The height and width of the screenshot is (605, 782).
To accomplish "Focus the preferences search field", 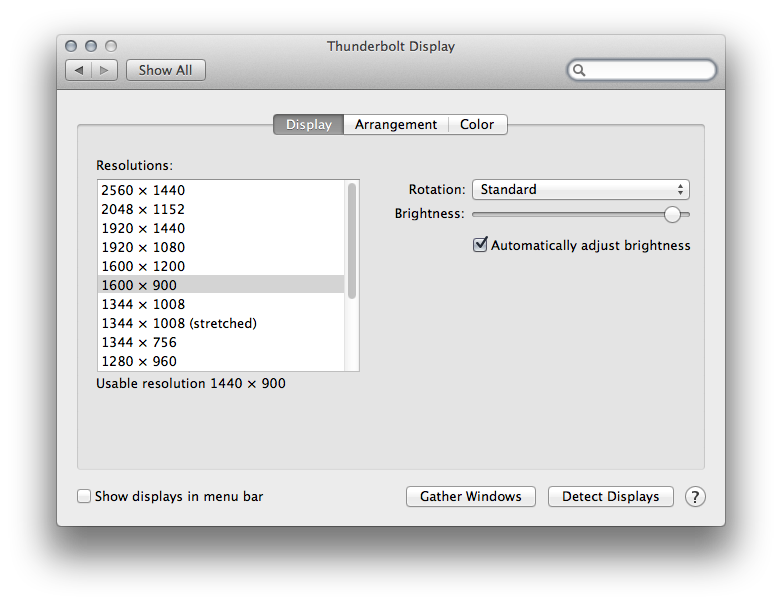I will pyautogui.click(x=642, y=70).
